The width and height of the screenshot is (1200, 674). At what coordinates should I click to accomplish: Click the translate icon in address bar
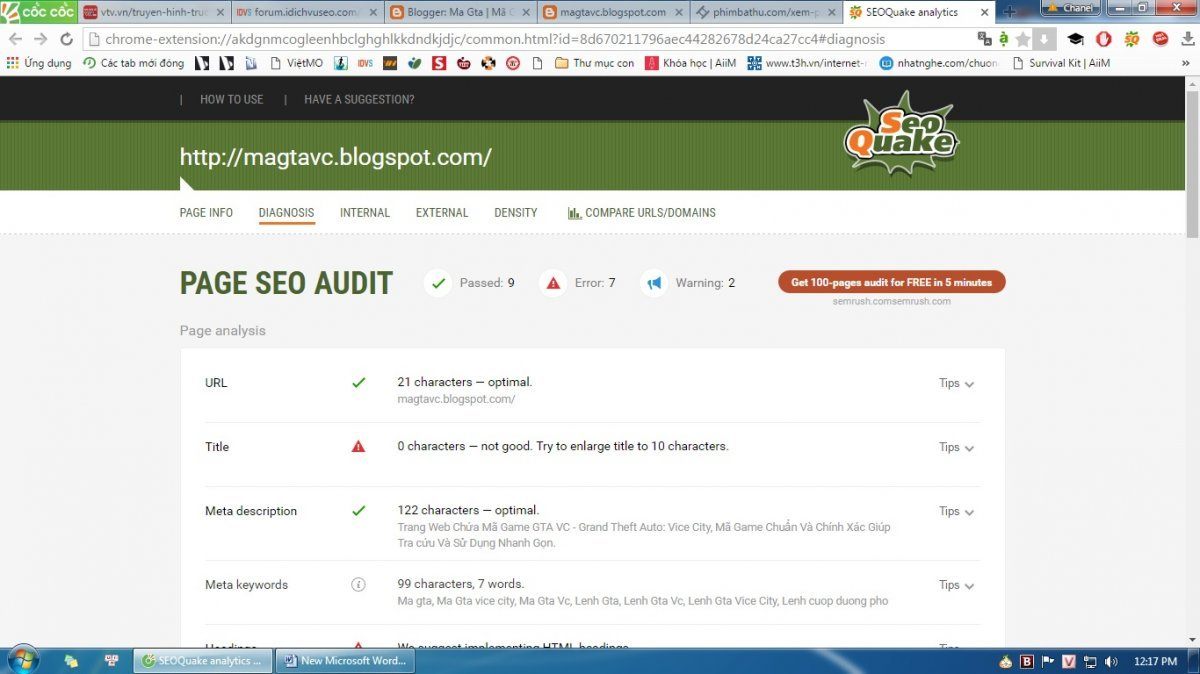985,39
